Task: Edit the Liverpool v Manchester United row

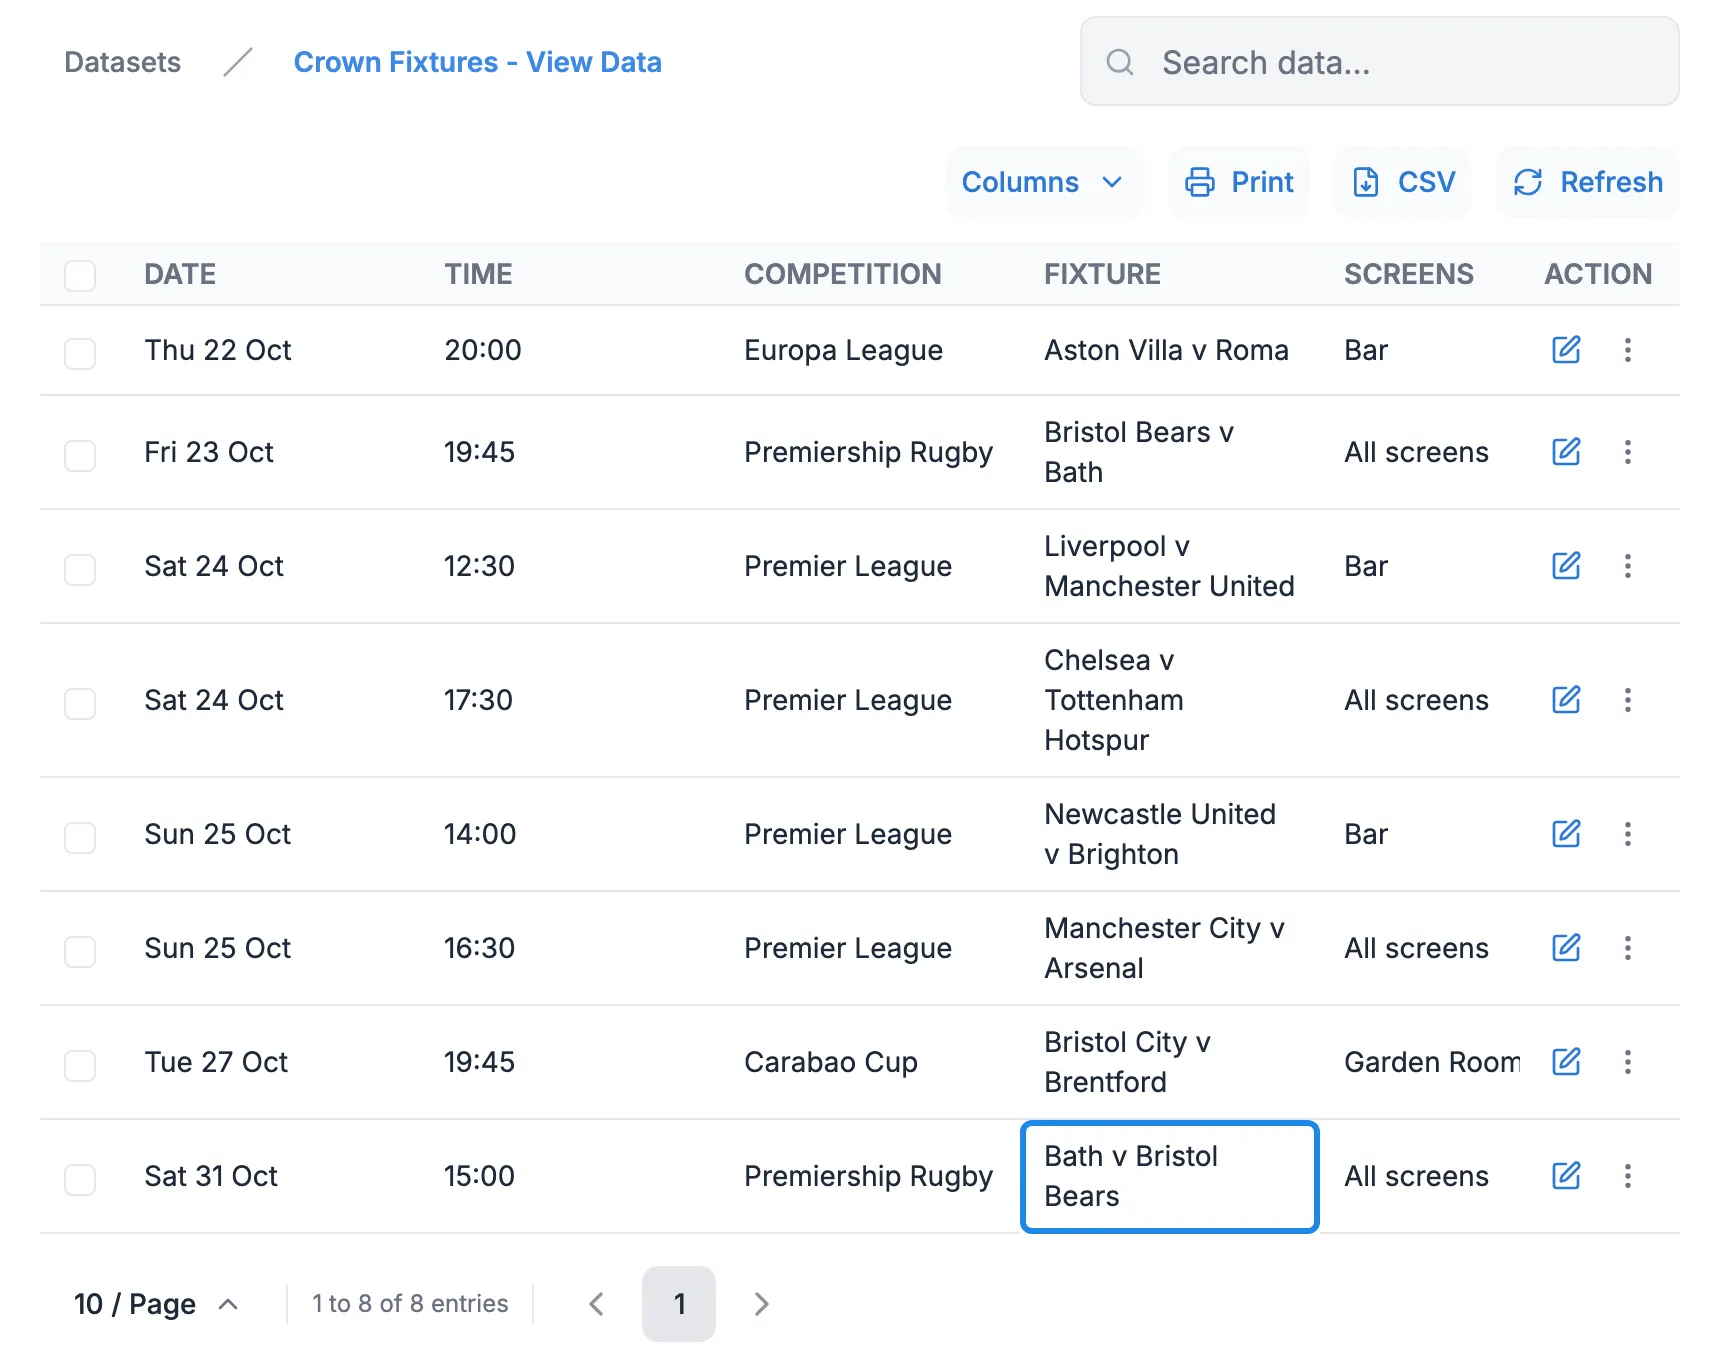Action: tap(1566, 566)
